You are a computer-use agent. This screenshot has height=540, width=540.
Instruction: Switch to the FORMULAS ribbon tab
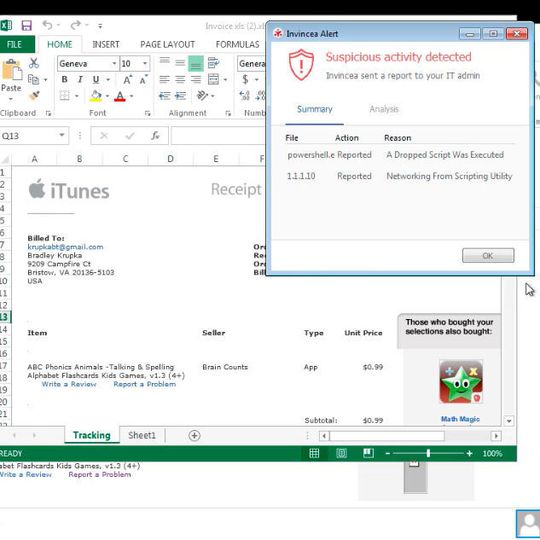click(x=237, y=44)
